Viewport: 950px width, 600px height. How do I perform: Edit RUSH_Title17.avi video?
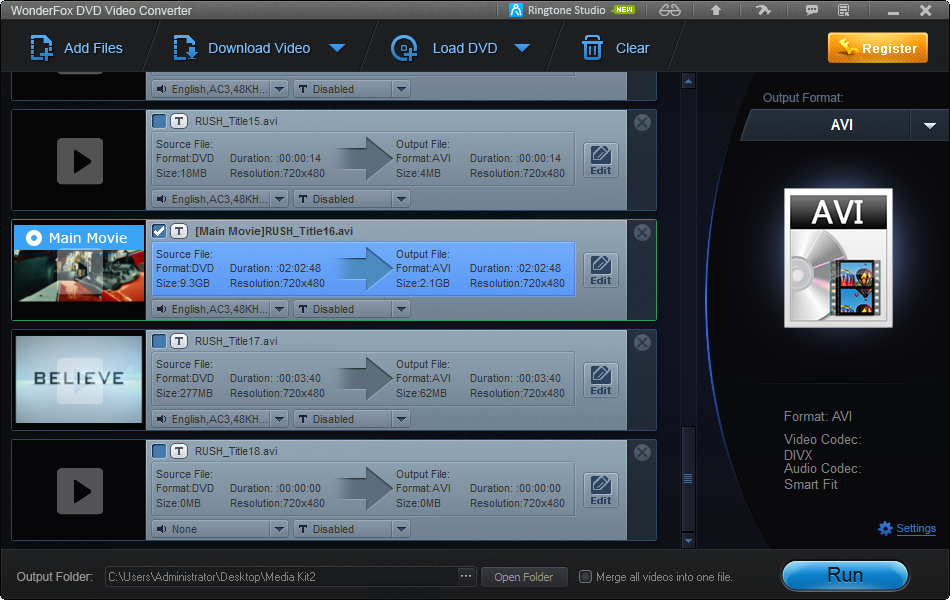pyautogui.click(x=600, y=380)
